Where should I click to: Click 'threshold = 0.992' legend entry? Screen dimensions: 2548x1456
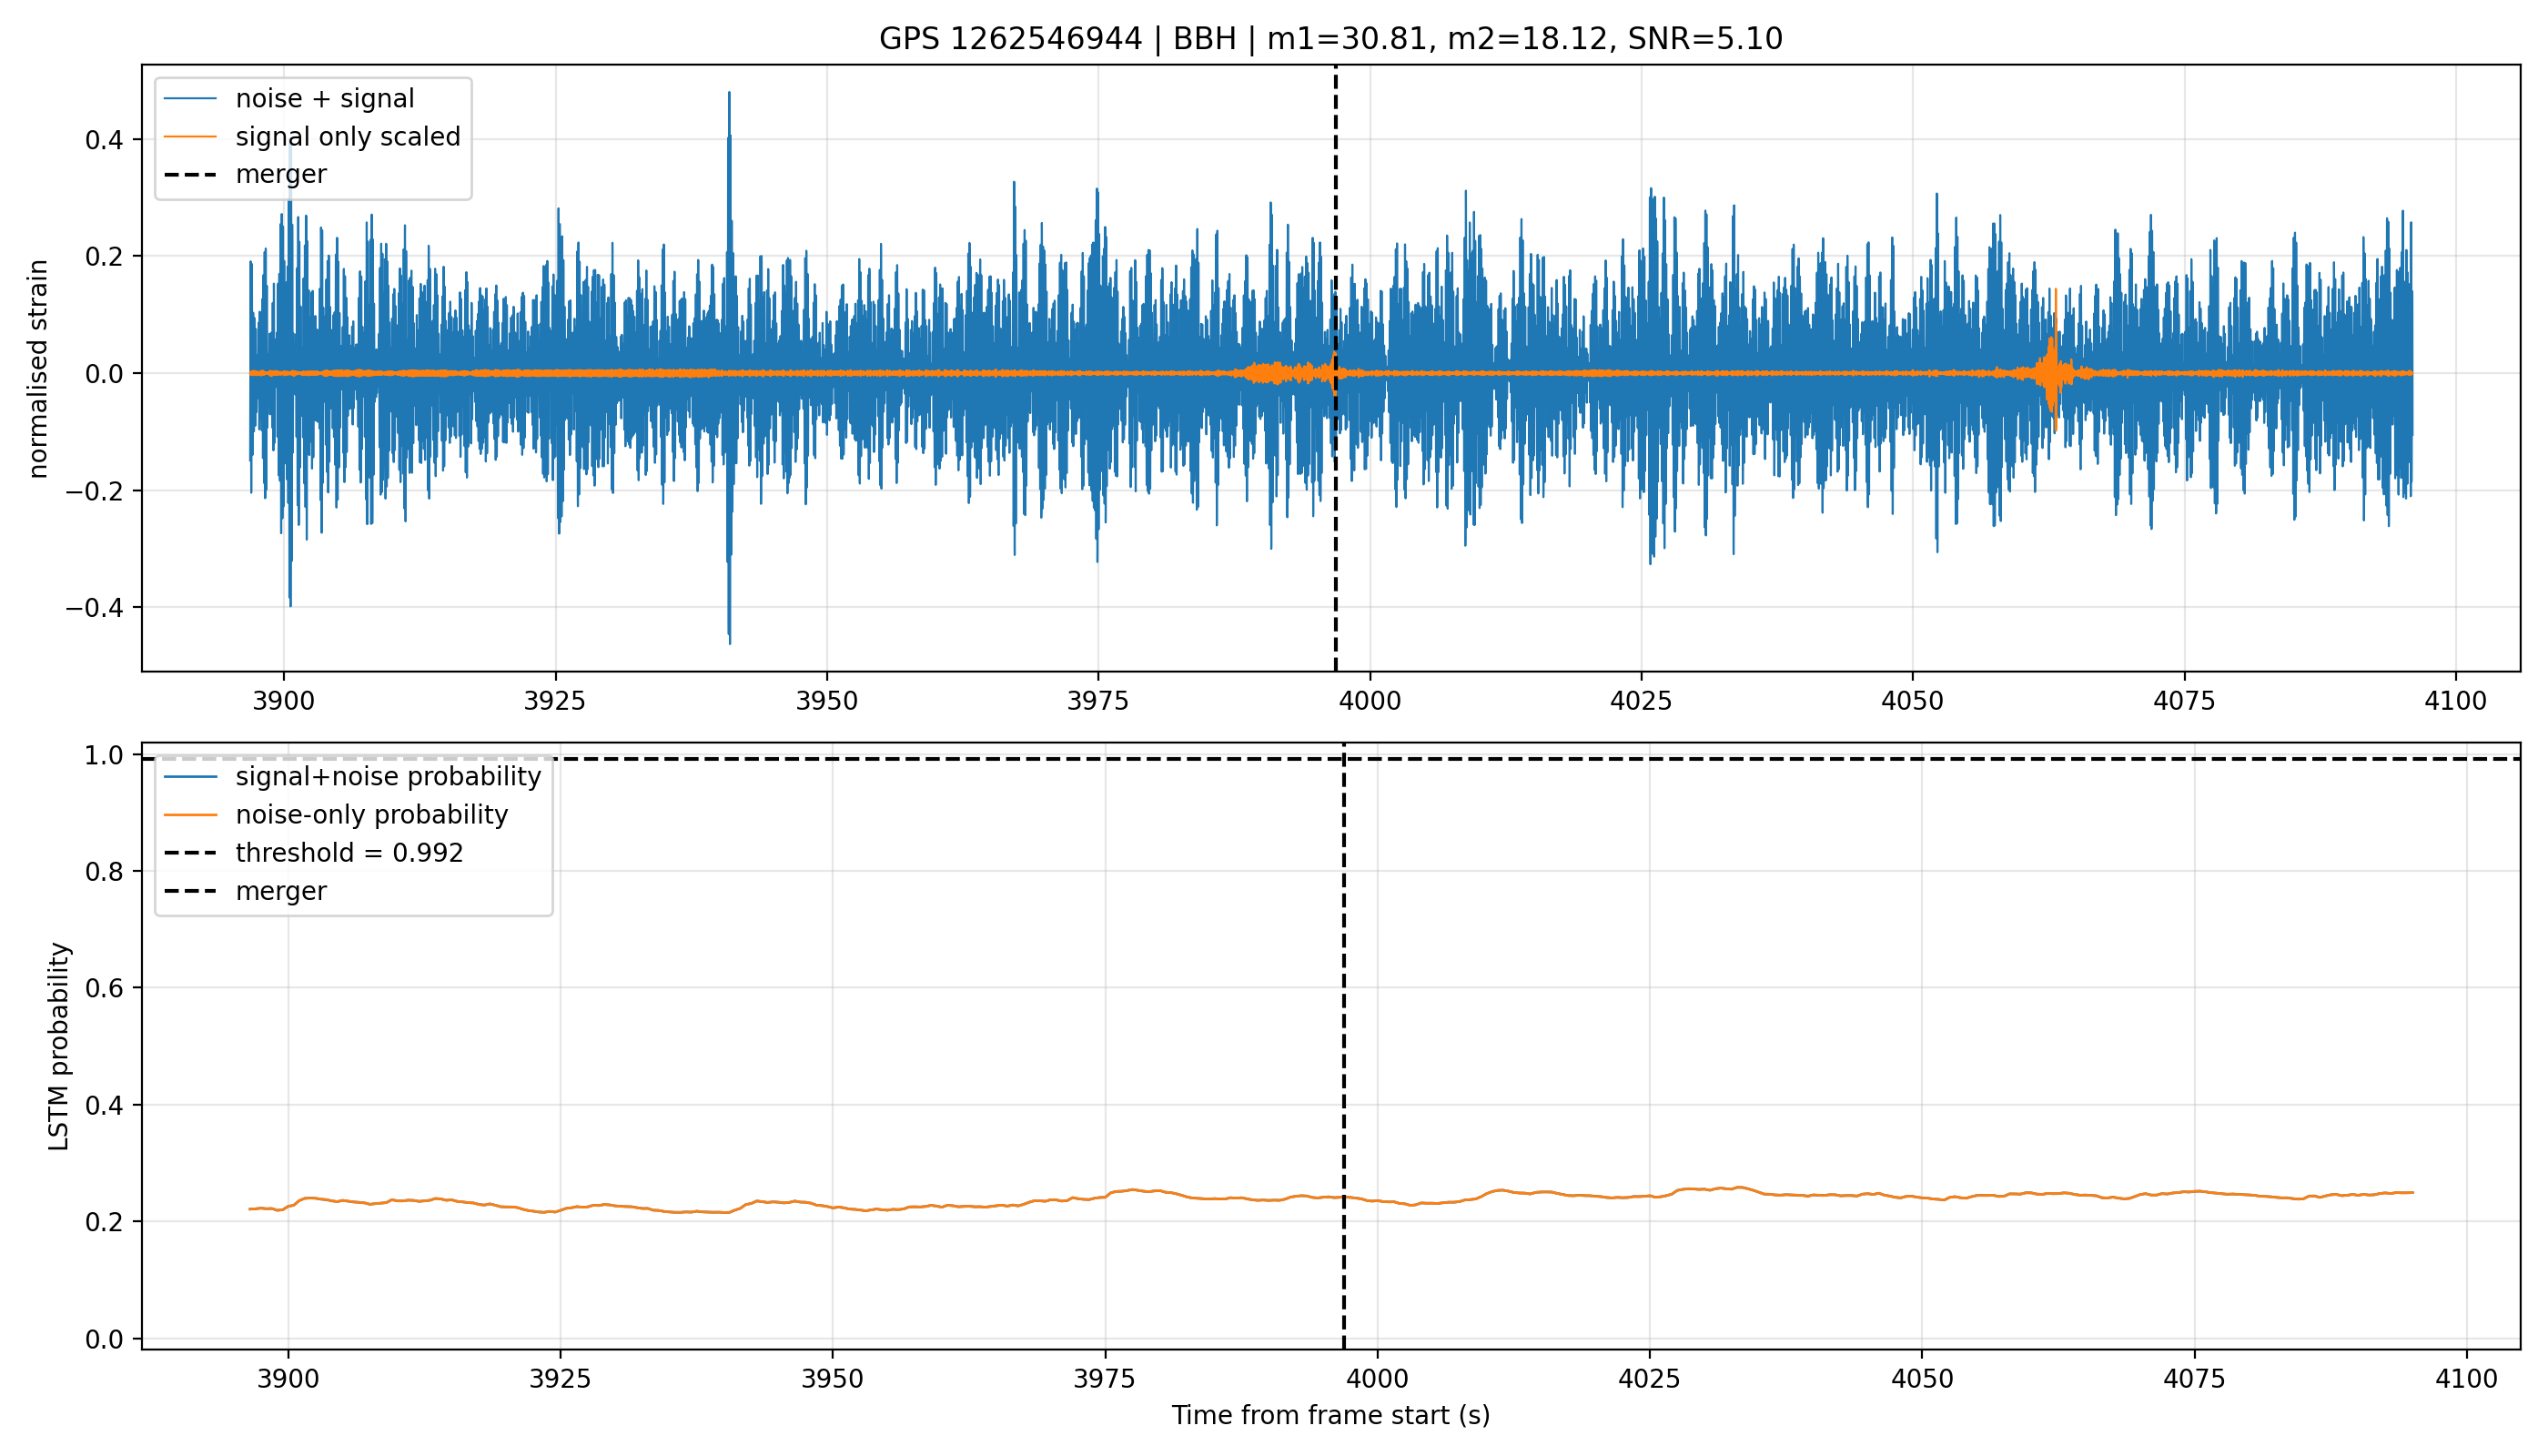point(349,853)
